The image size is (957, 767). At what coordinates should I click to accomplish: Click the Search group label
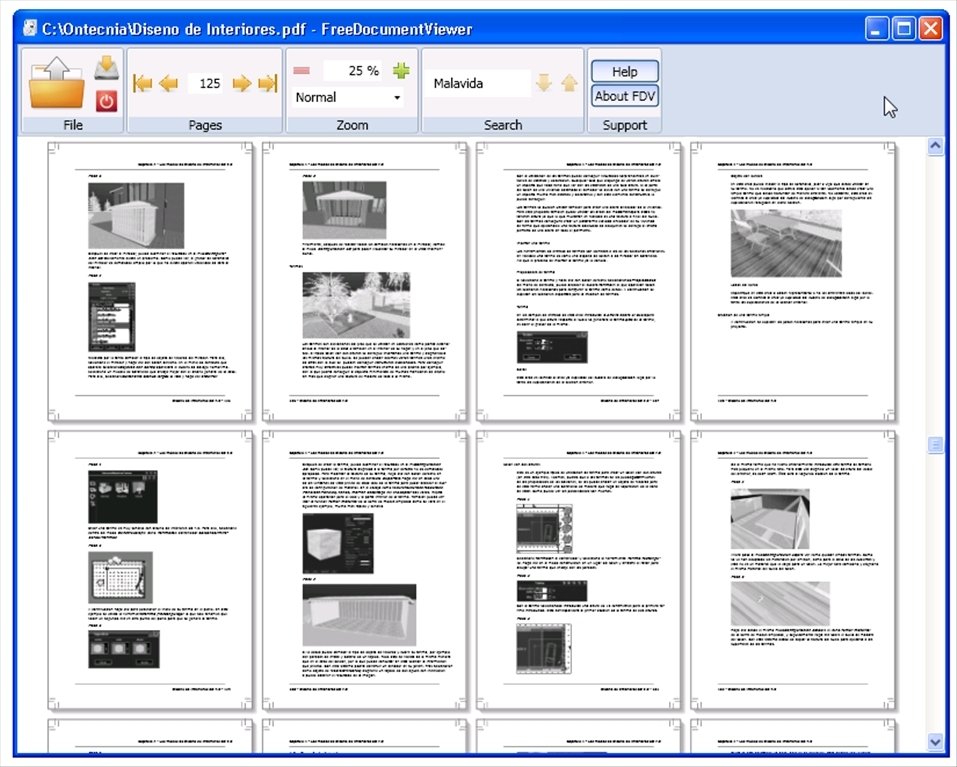tap(503, 125)
